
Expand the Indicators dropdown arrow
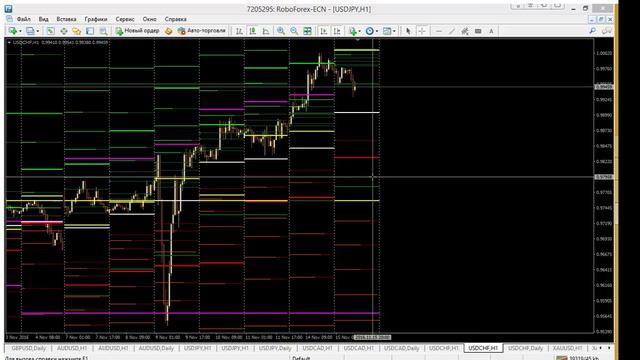(x=360, y=31)
